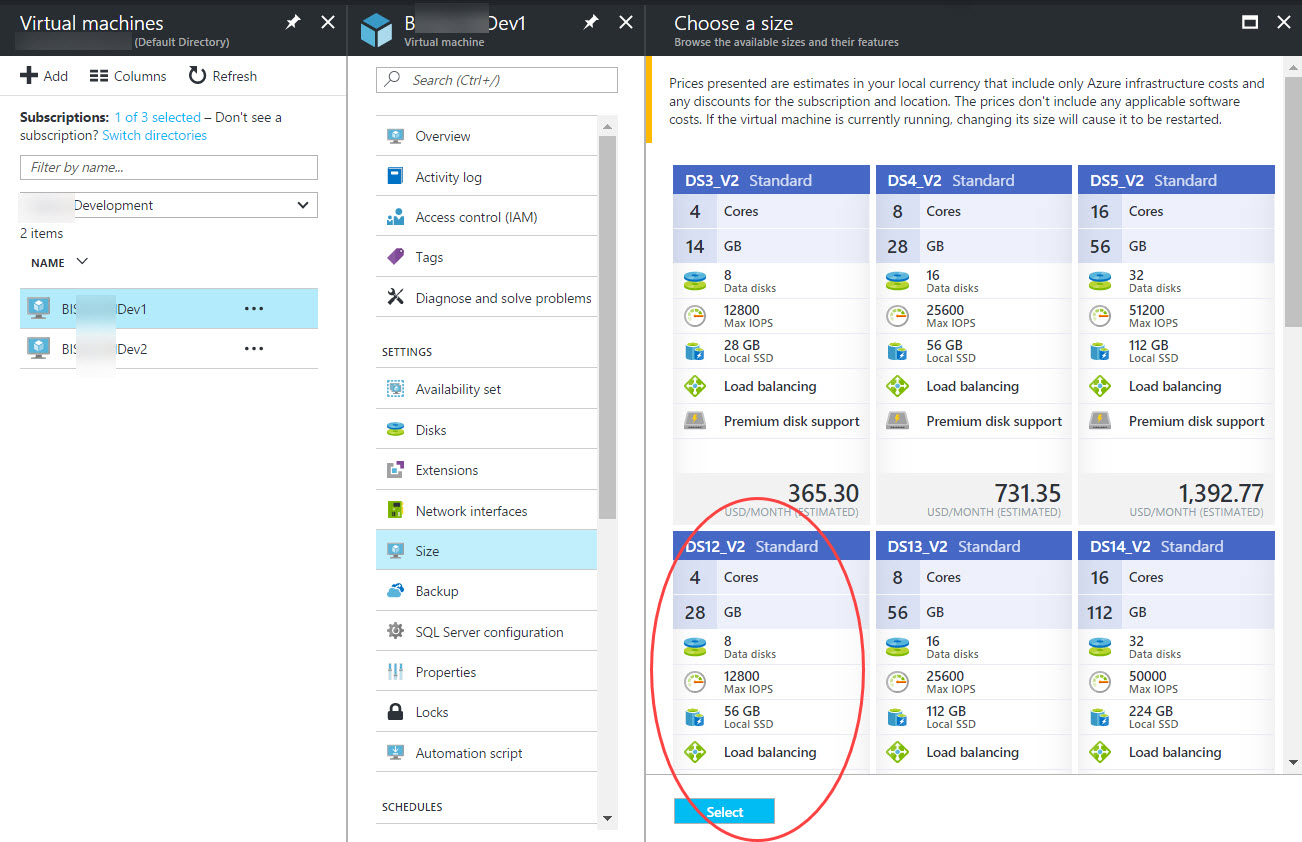
Task: Click the DS3_V2 Max IOPS gauge icon
Action: point(695,316)
